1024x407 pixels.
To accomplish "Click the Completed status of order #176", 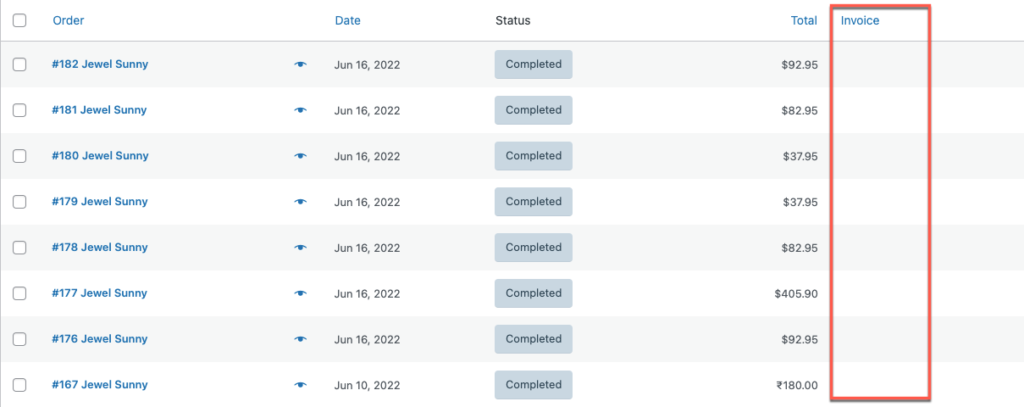I will [x=533, y=339].
